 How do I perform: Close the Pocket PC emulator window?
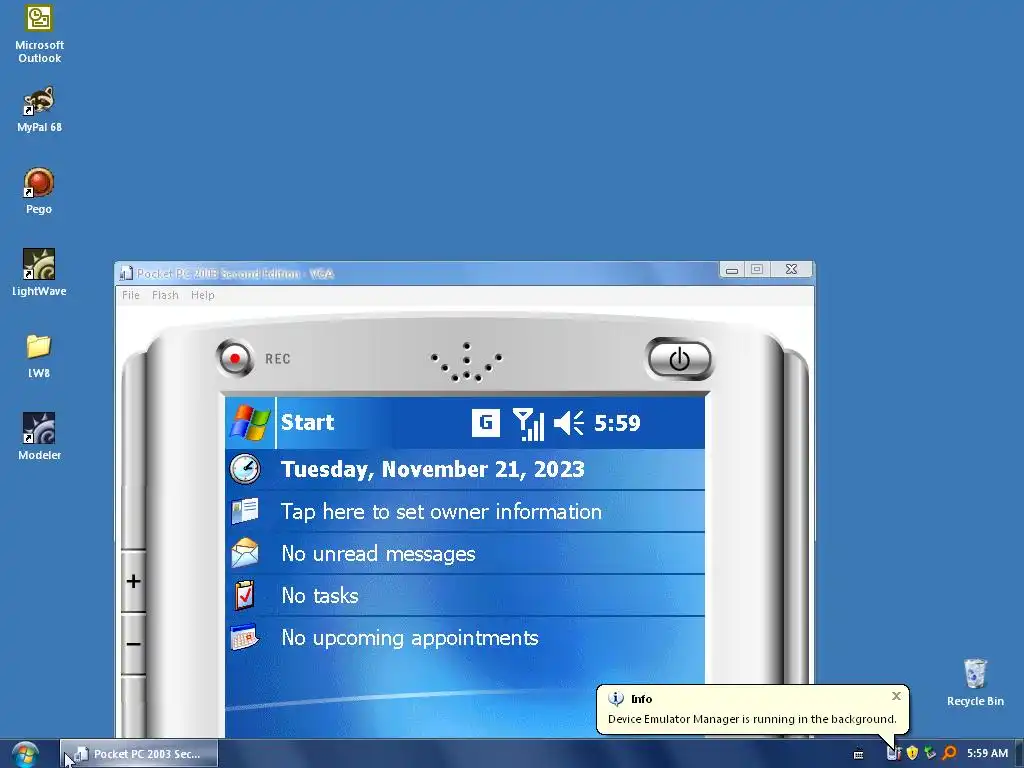(x=792, y=270)
